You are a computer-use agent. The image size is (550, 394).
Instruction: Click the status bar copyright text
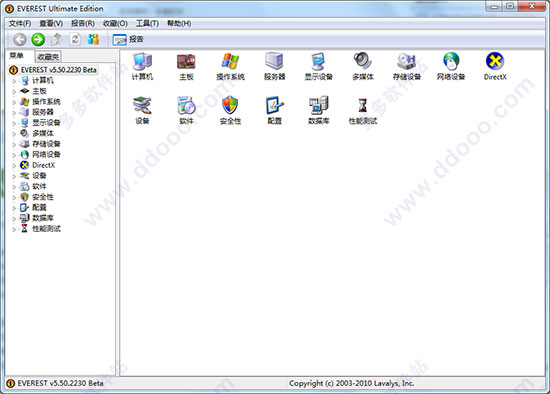tap(351, 383)
